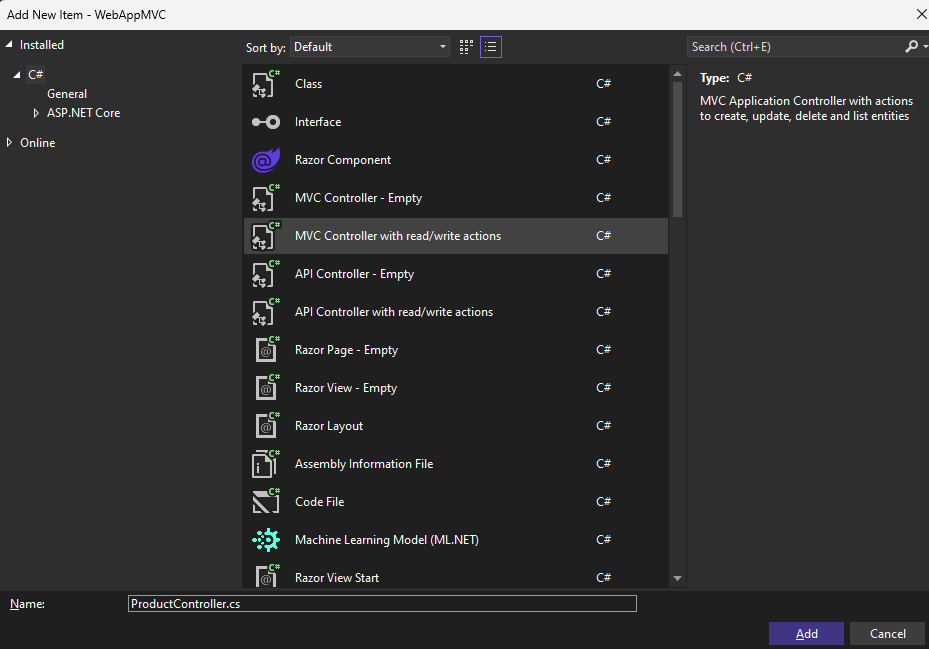Select MVC Controller - Empty text

coord(358,198)
